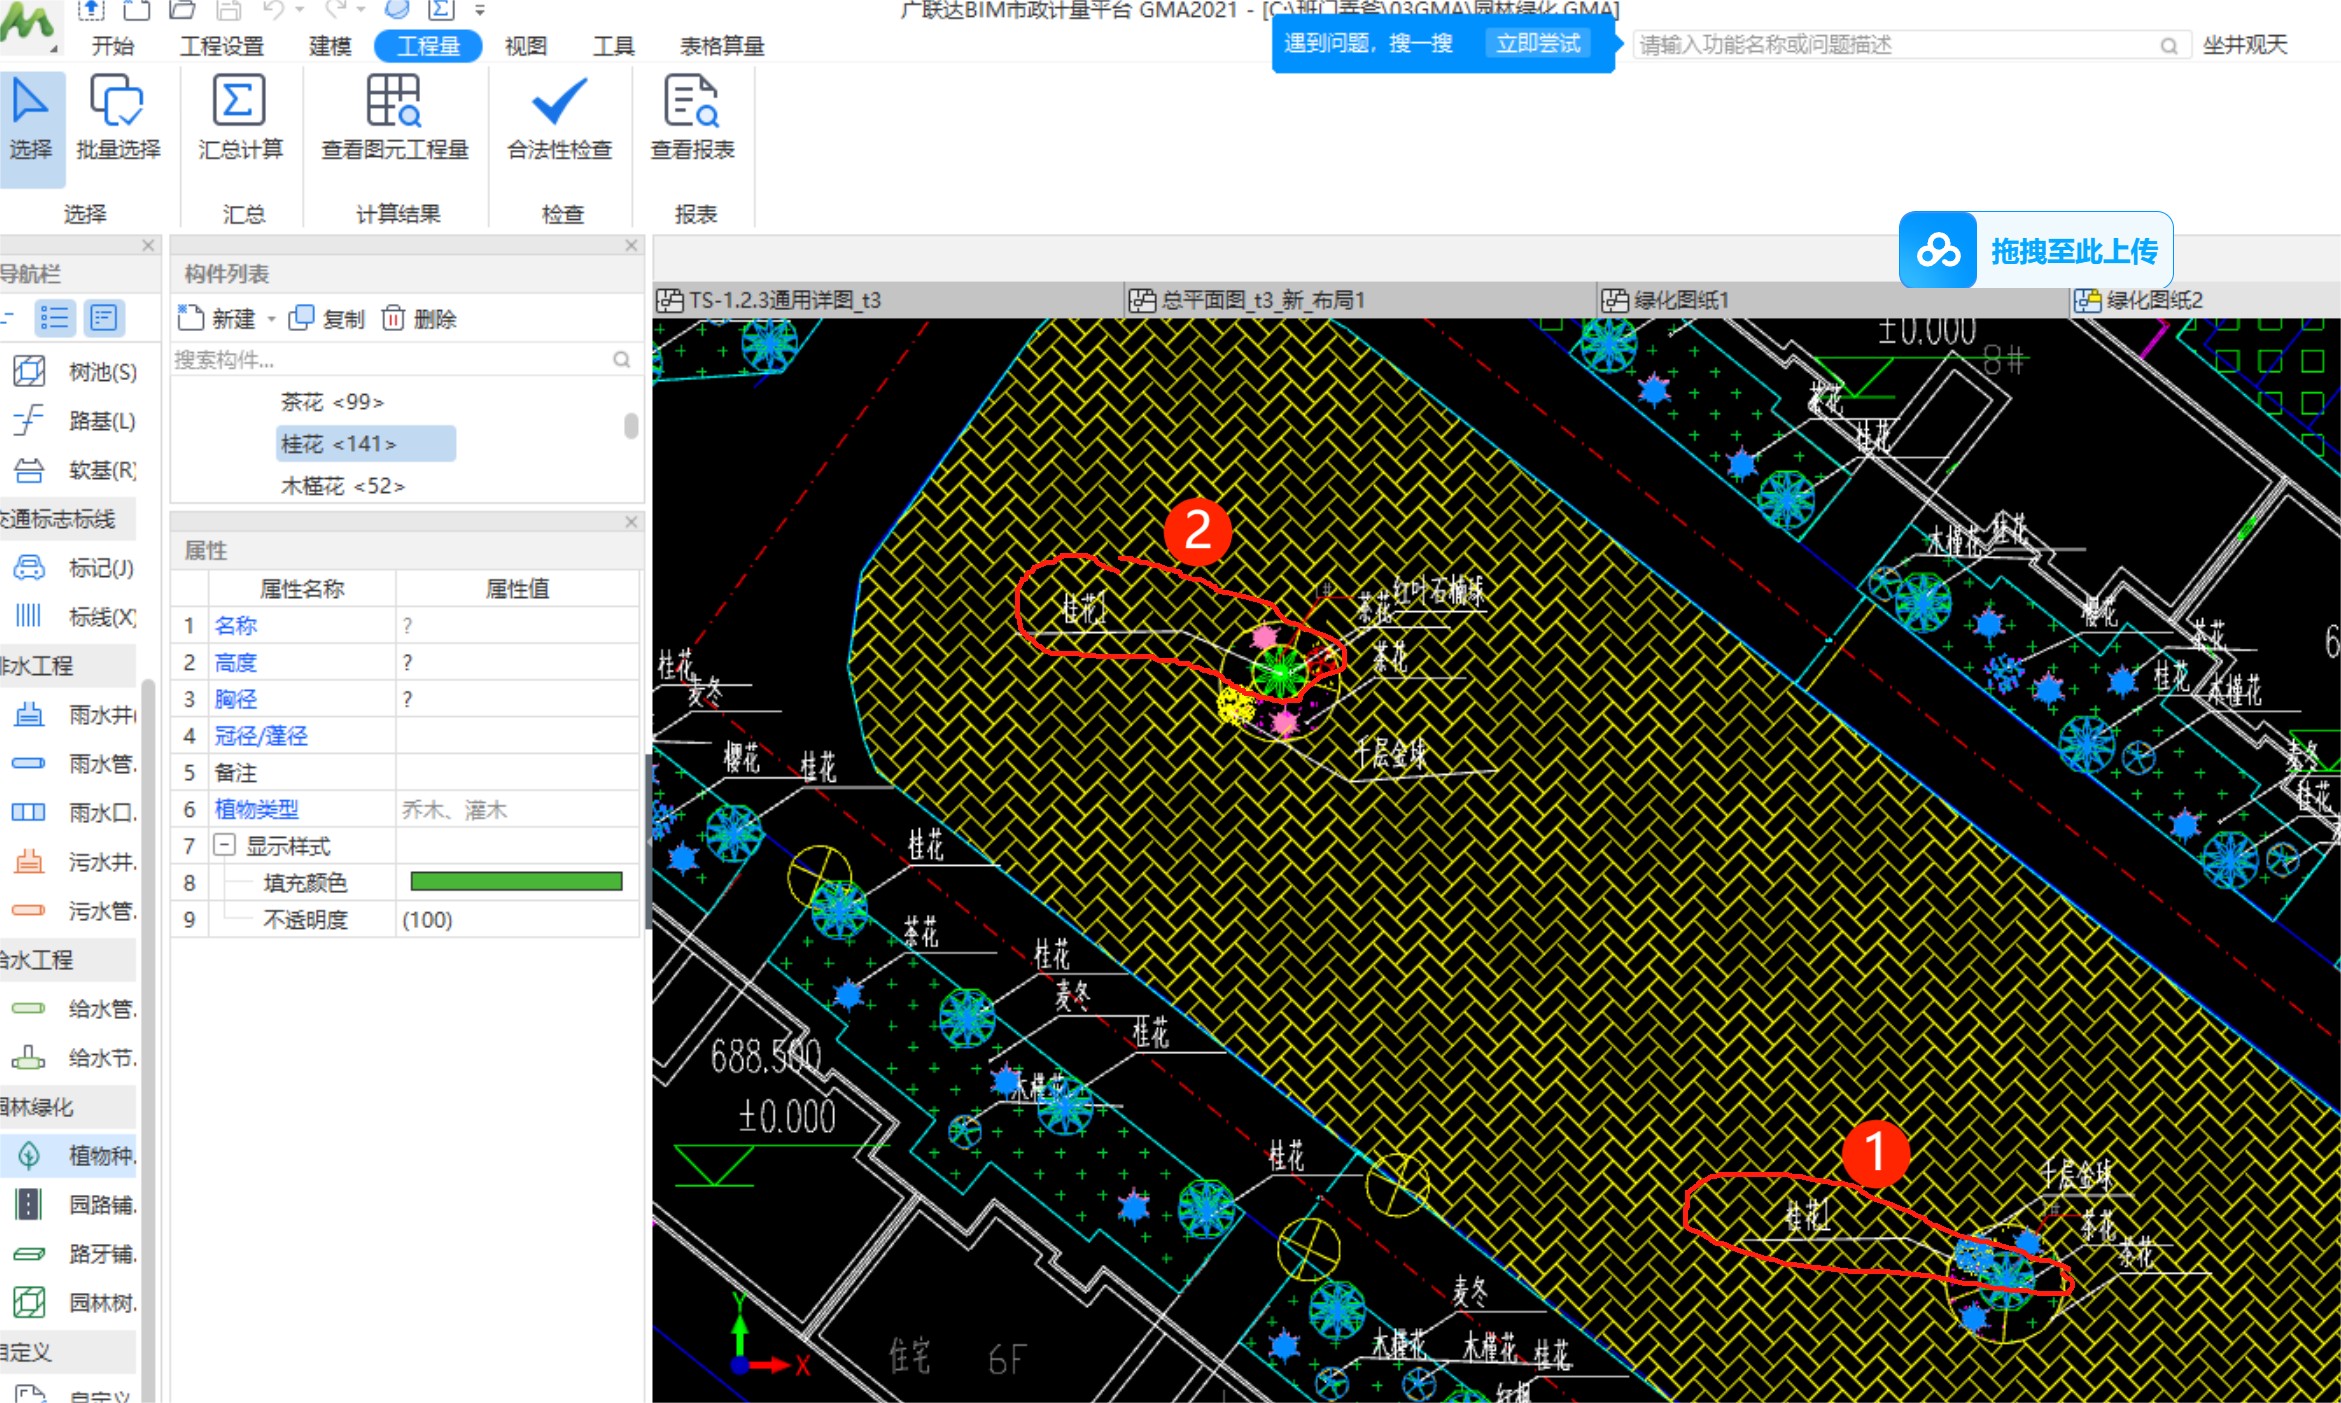Select 污水管 sewage pipe item
This screenshot has height=1403, width=2341.
click(75, 910)
